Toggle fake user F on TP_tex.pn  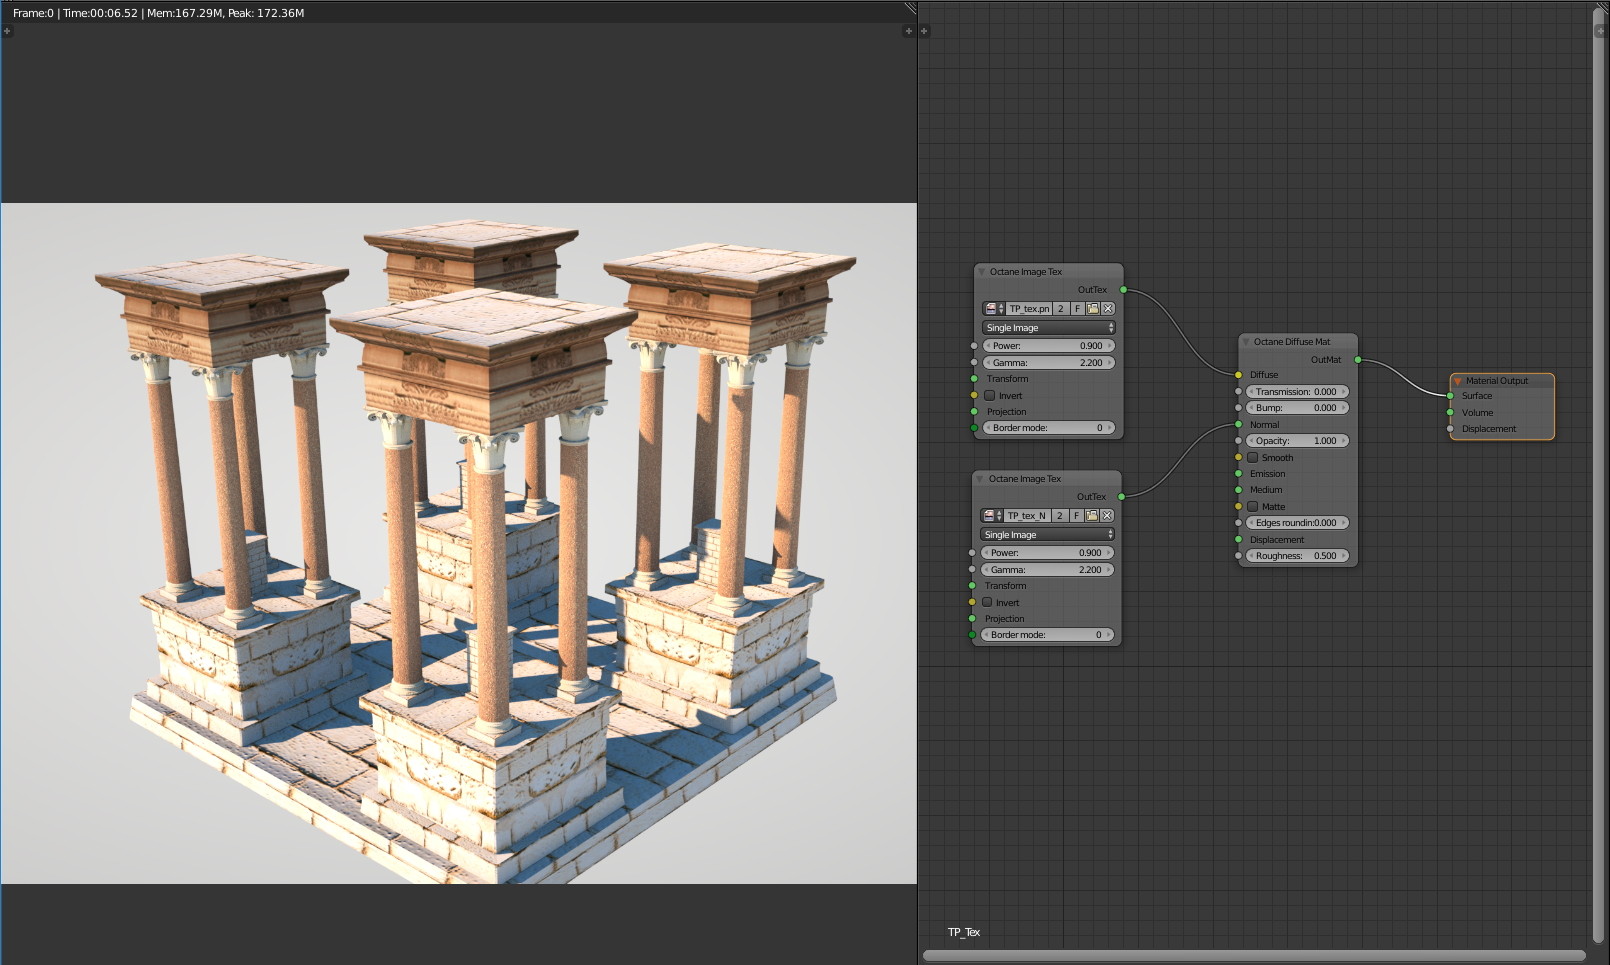pos(1077,309)
